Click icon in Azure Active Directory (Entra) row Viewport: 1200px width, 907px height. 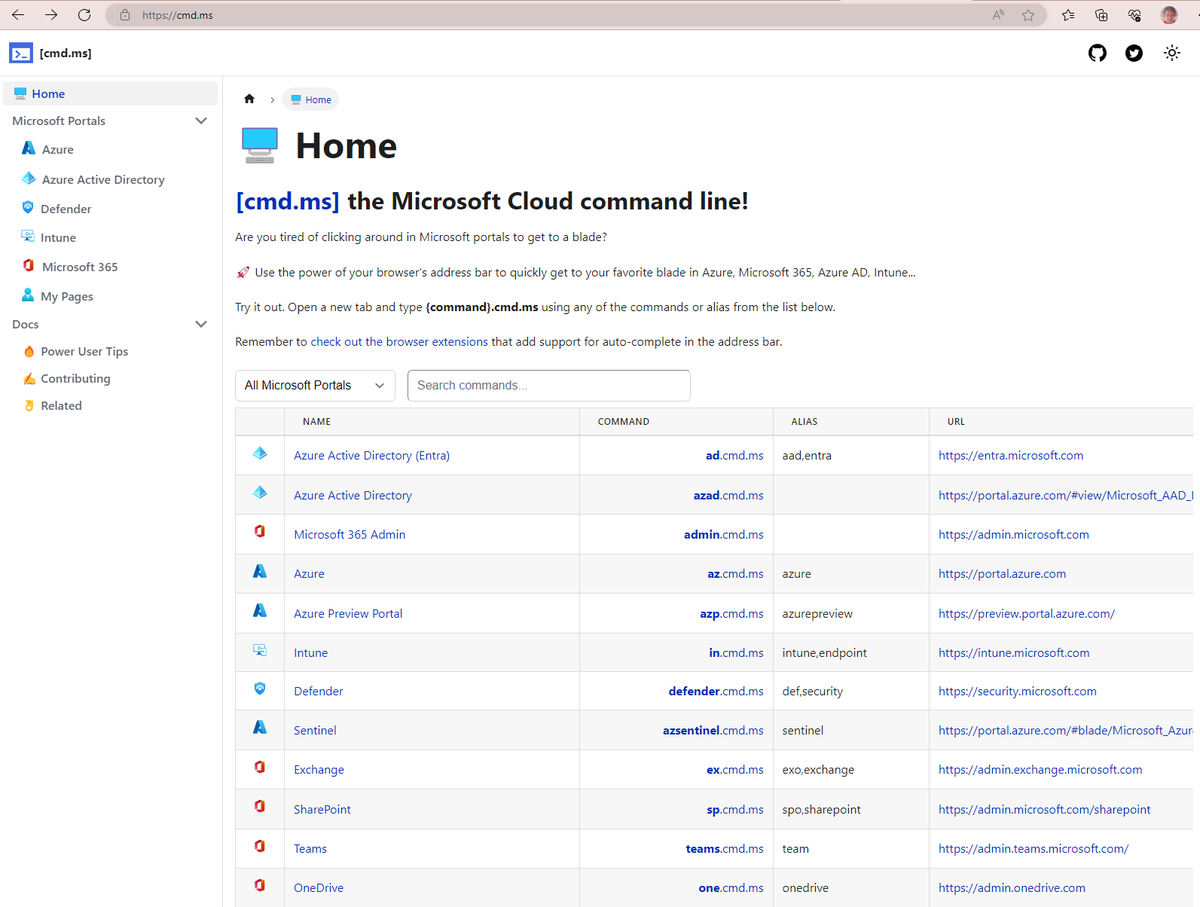[260, 454]
